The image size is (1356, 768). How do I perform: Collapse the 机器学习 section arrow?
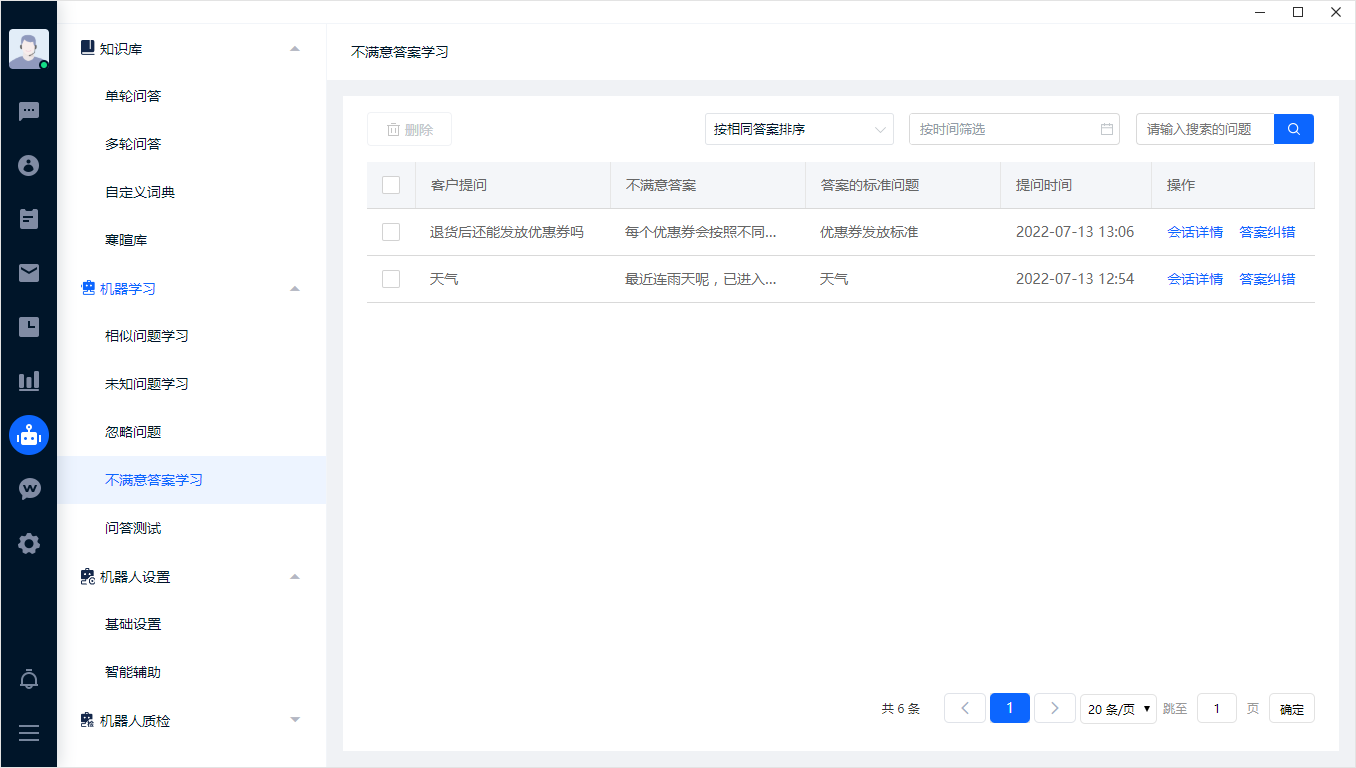click(295, 288)
